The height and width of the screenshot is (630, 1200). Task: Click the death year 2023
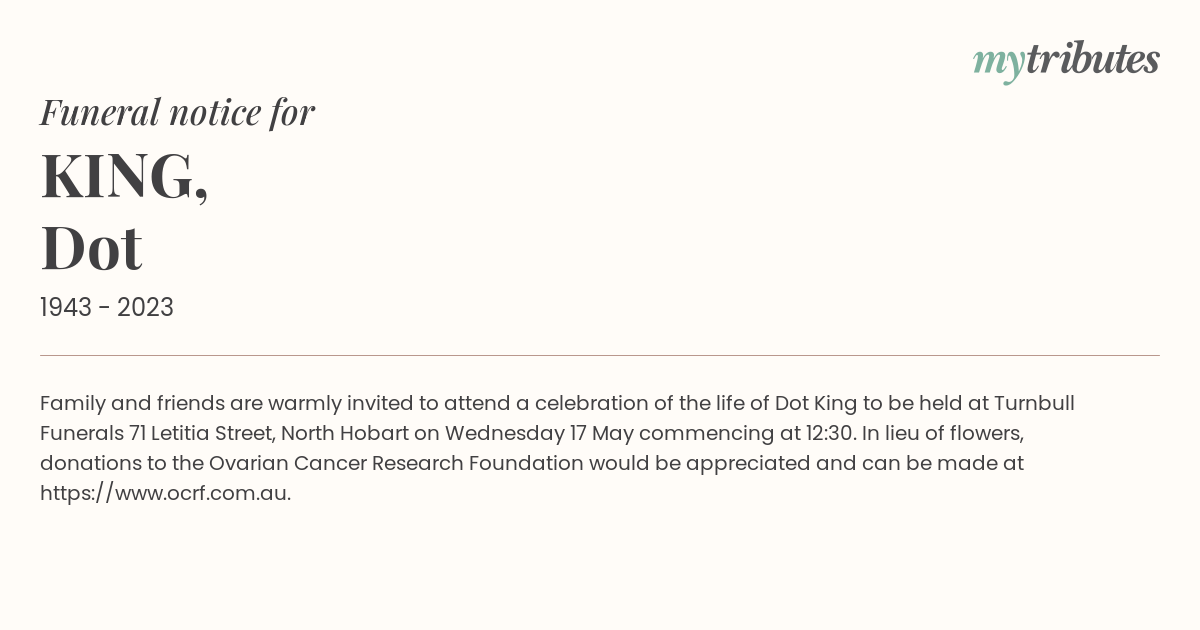point(145,308)
